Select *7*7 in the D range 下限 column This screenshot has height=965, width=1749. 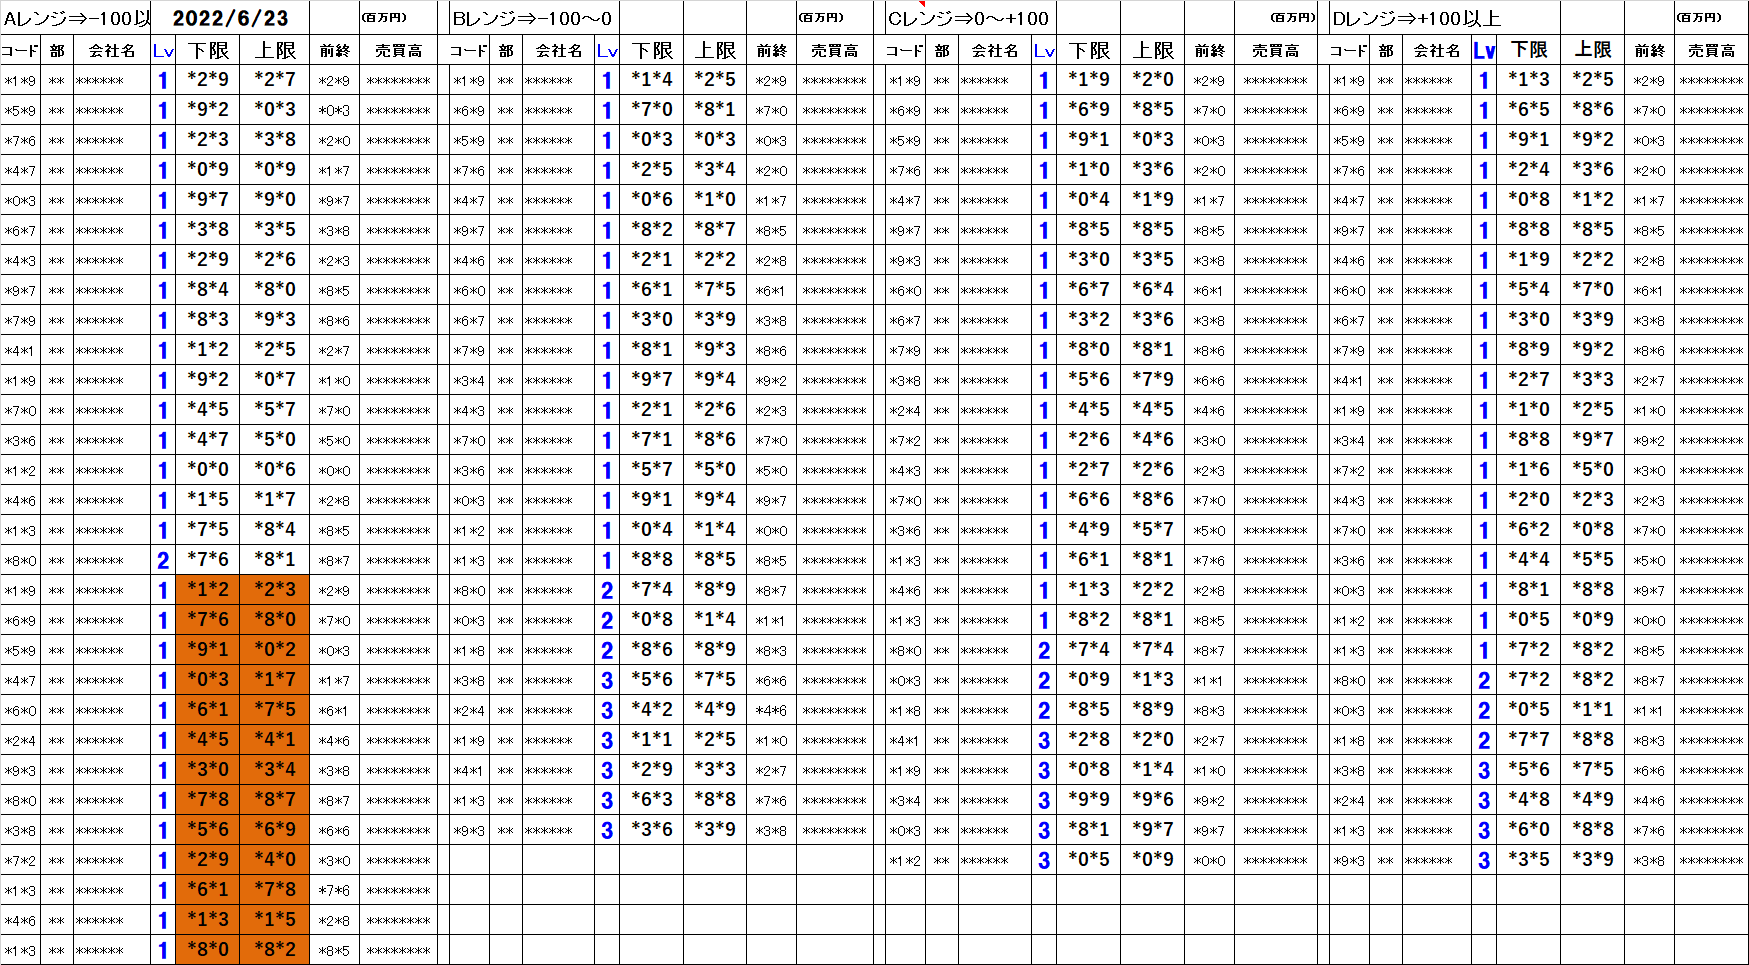point(1529,740)
